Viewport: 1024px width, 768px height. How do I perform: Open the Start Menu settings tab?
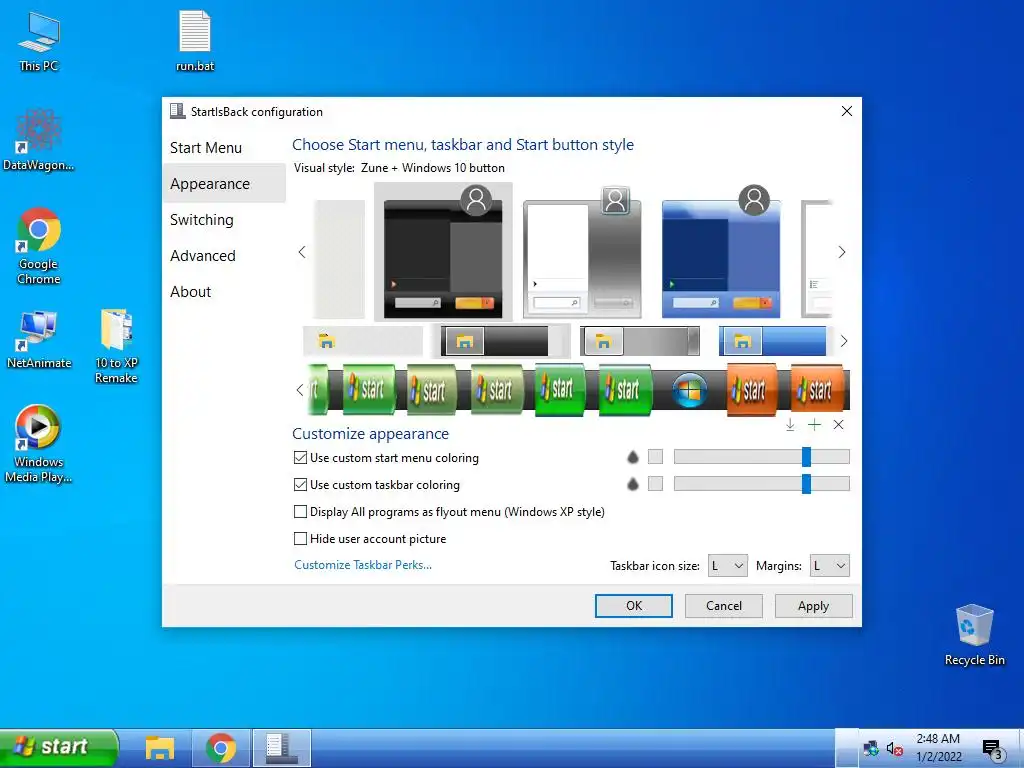click(206, 148)
